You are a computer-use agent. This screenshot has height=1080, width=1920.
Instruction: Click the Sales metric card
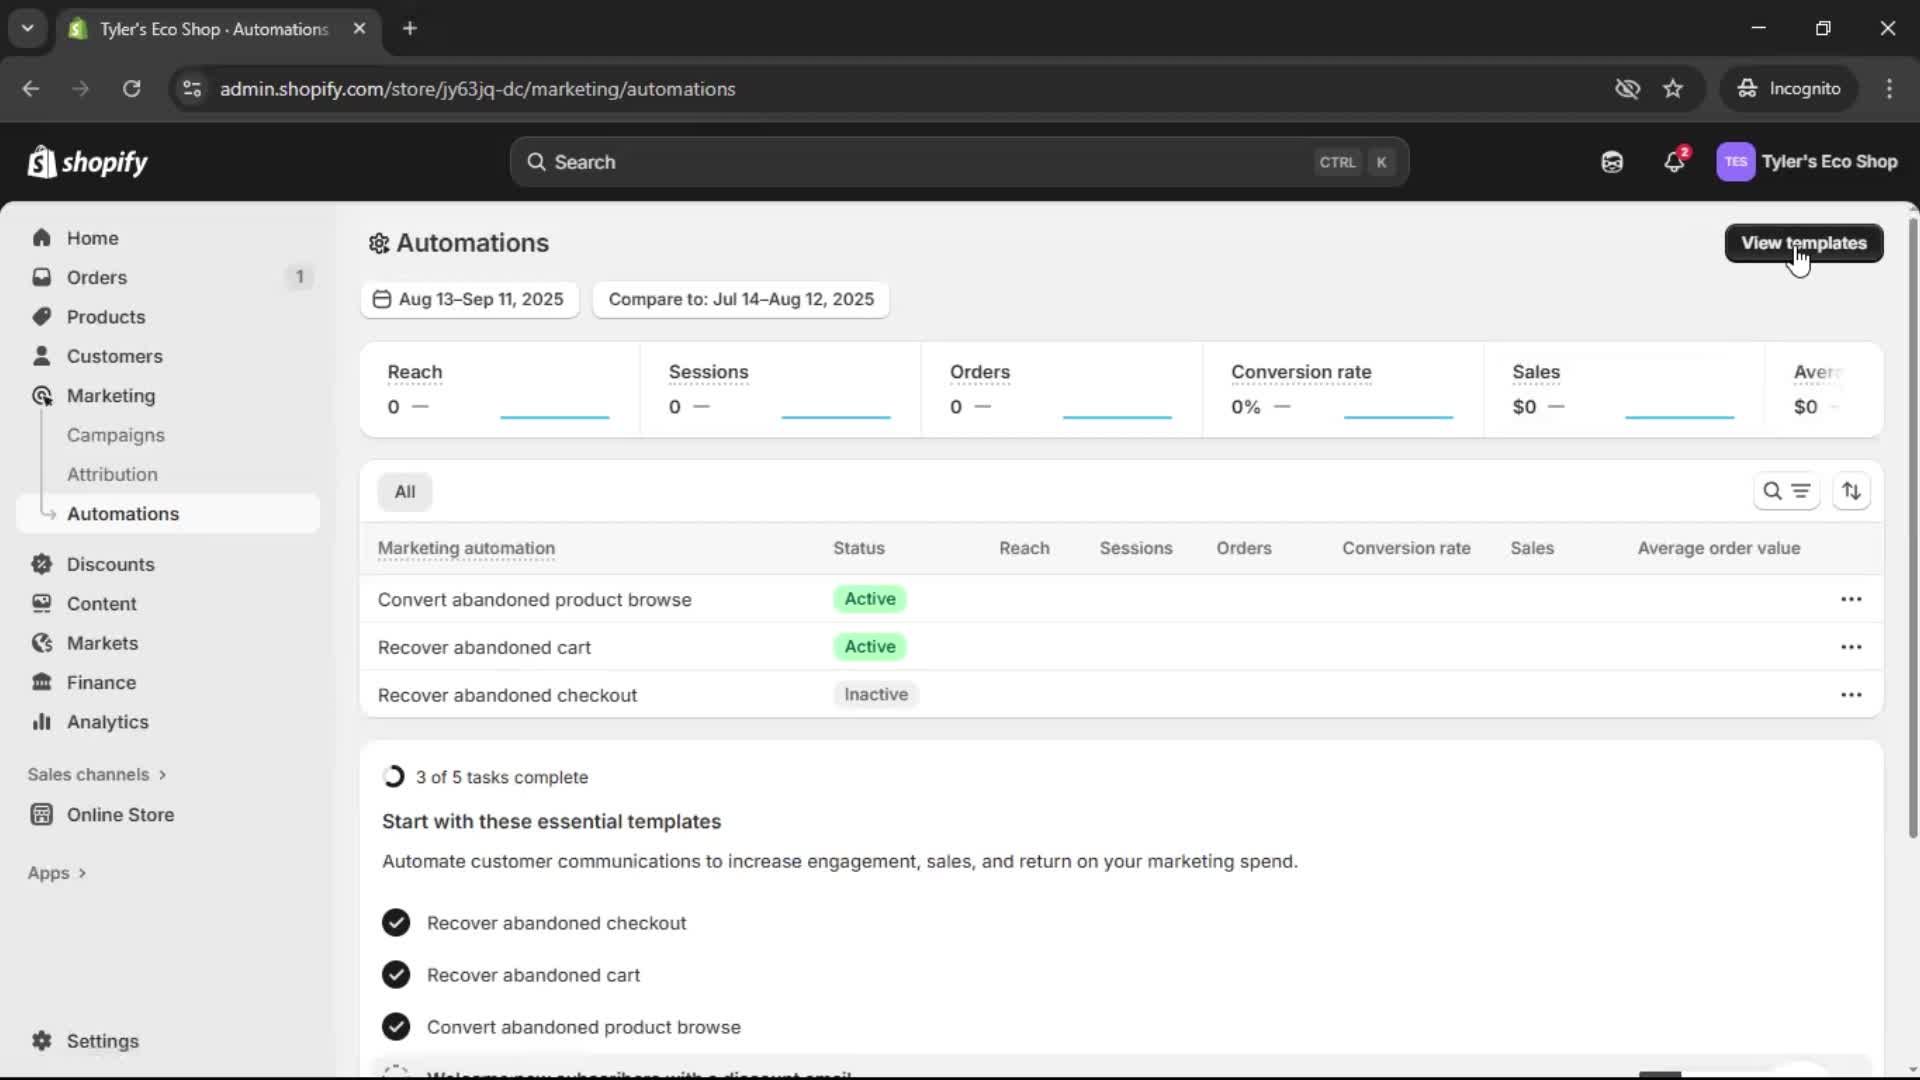[x=1624, y=390]
